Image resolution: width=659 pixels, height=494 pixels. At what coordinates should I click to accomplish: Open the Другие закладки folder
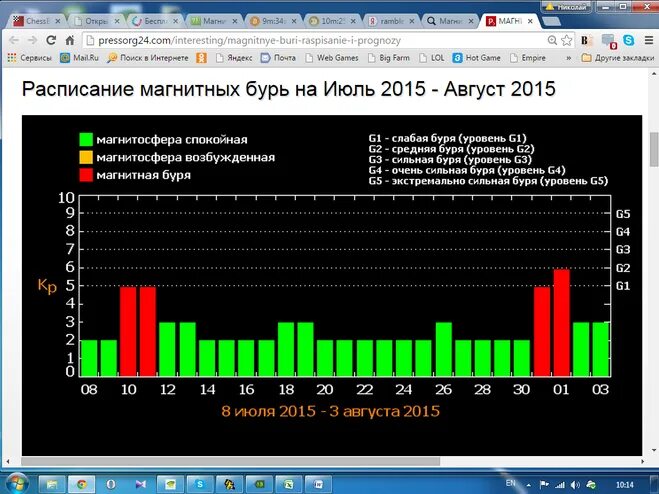pos(617,58)
